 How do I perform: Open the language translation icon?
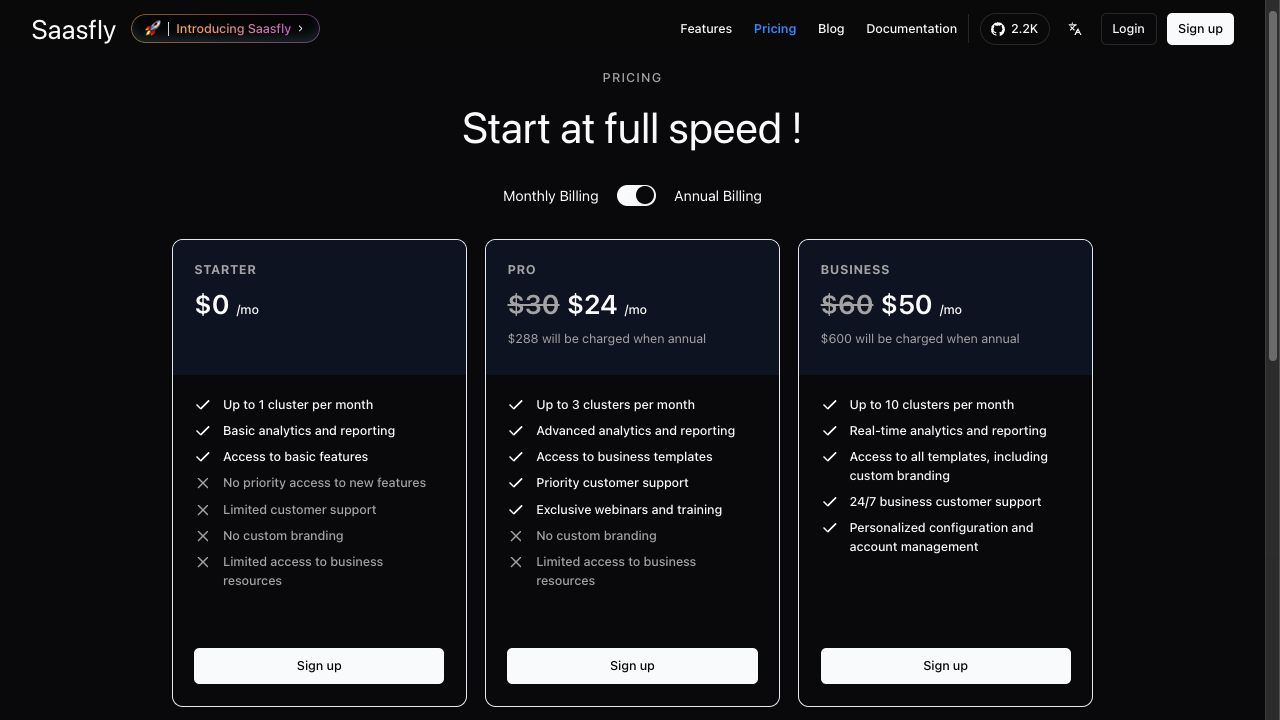[1075, 29]
